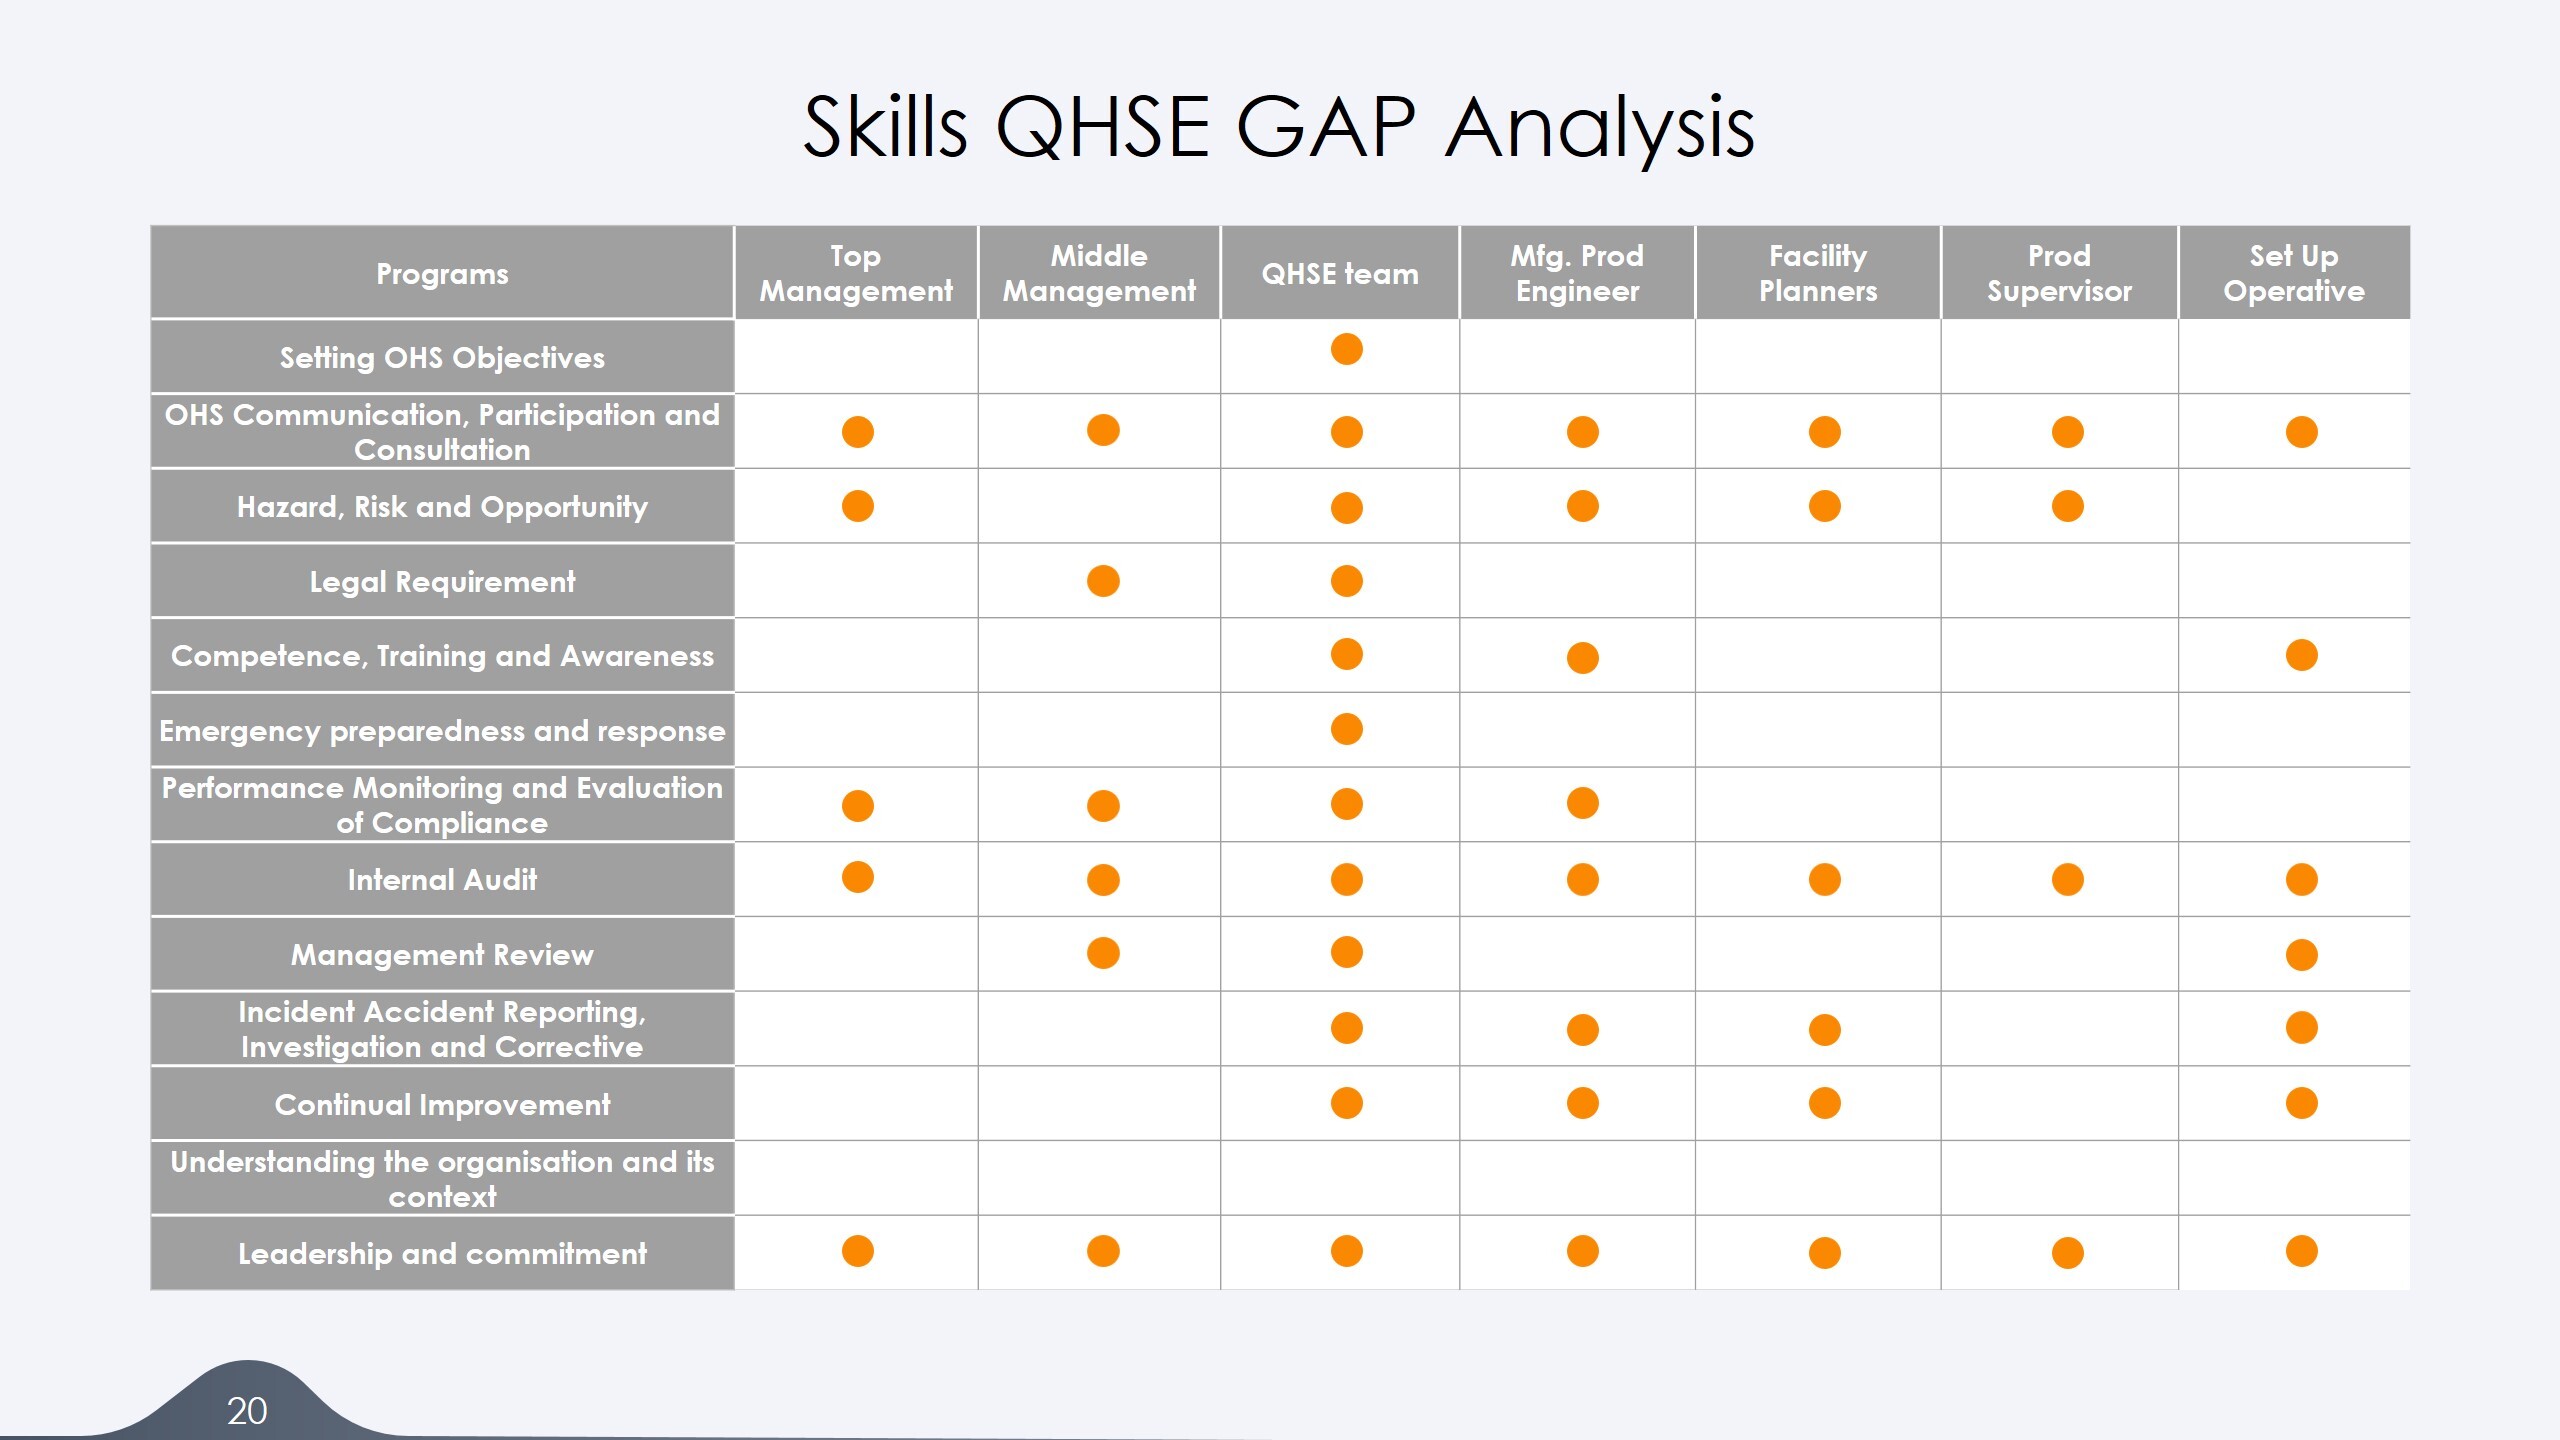Viewport: 2560px width, 1440px height.
Task: Click the Competence, Training and Awareness row label
Action: coord(442,655)
